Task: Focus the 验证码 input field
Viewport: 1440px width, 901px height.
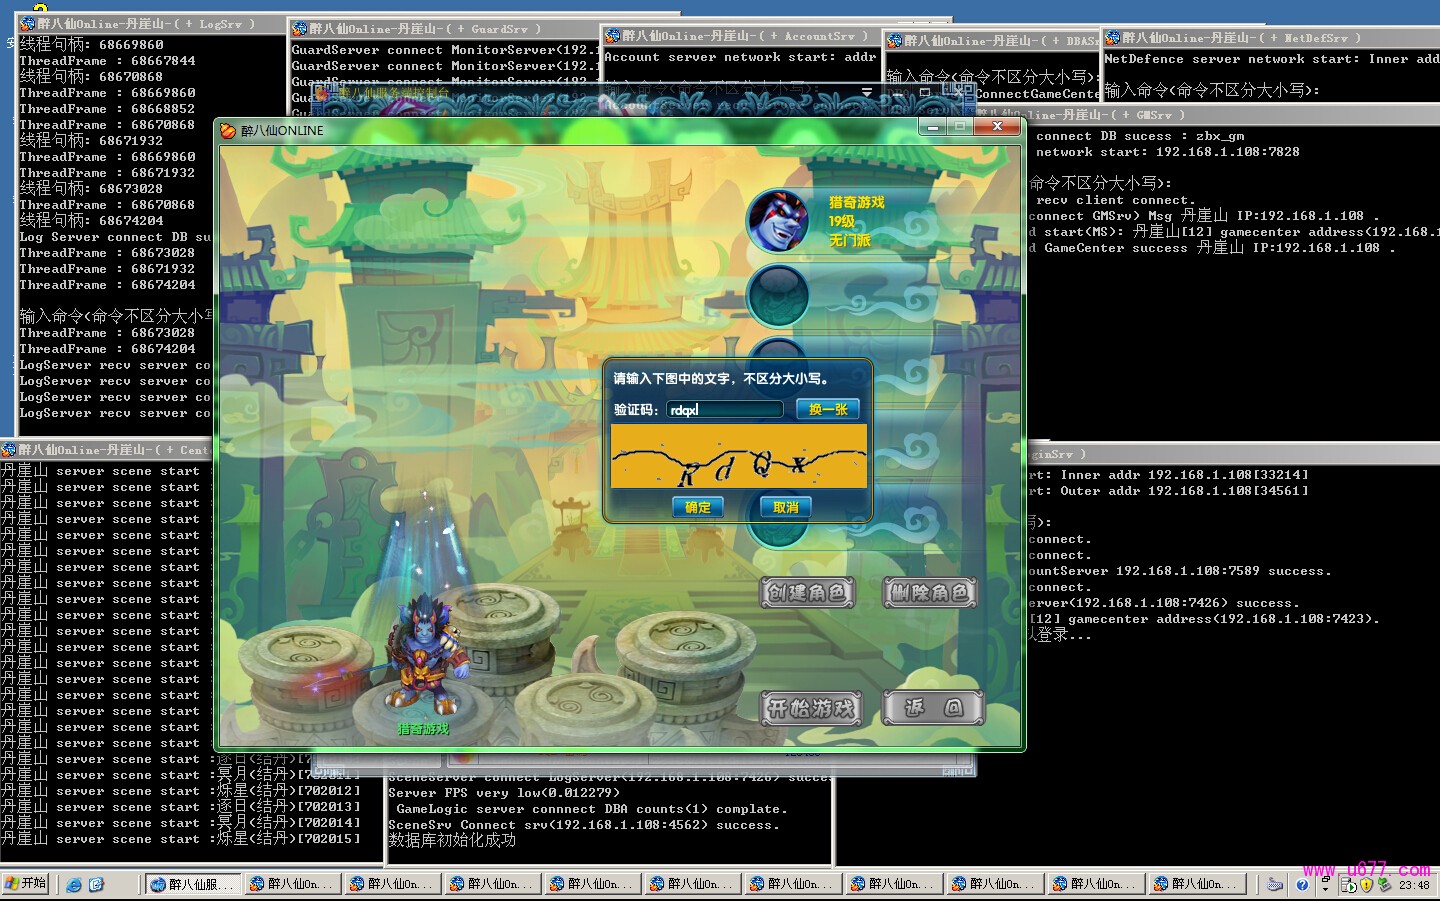Action: coord(724,410)
